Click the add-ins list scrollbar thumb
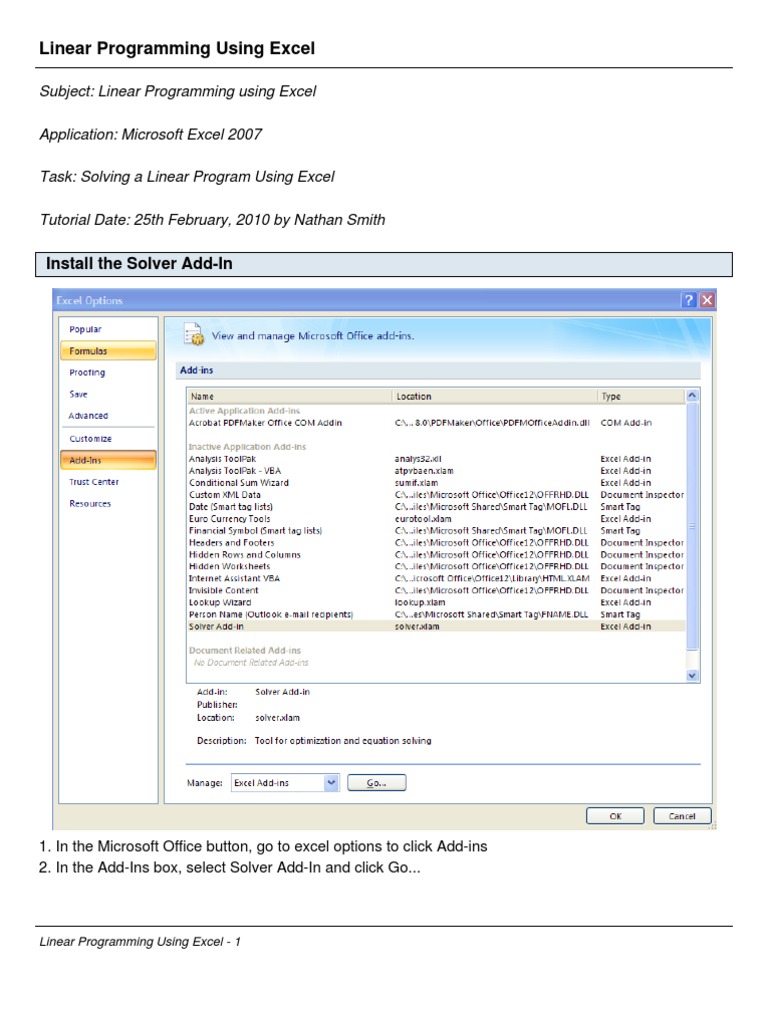 coord(692,526)
